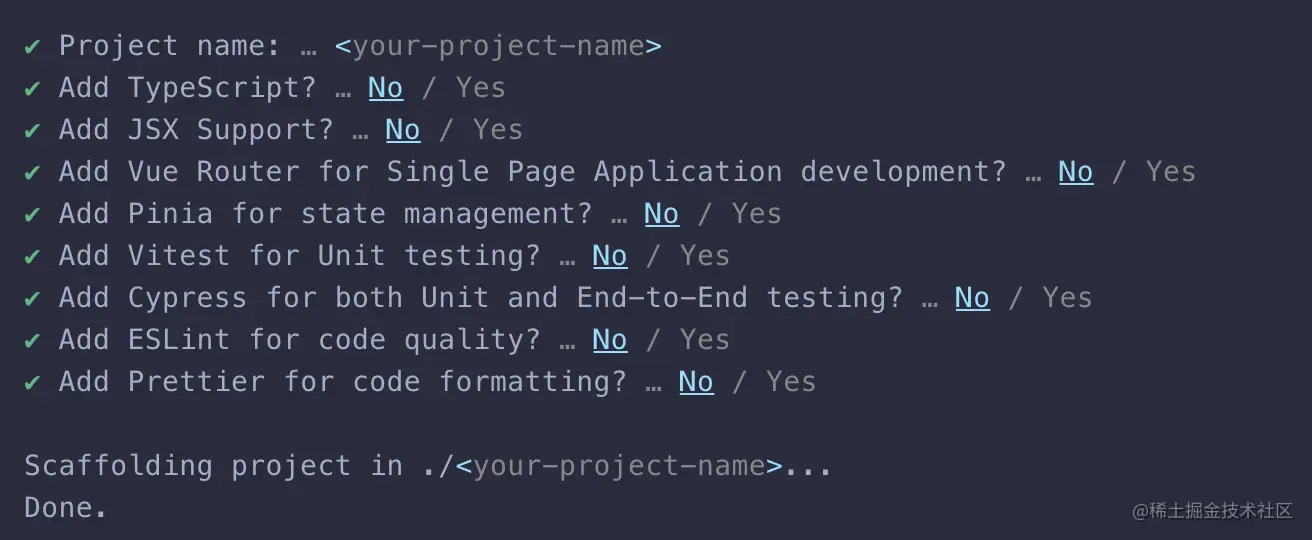The image size is (1312, 540).
Task: Choose Yes for Vitest unit testing
Action: (x=705, y=256)
